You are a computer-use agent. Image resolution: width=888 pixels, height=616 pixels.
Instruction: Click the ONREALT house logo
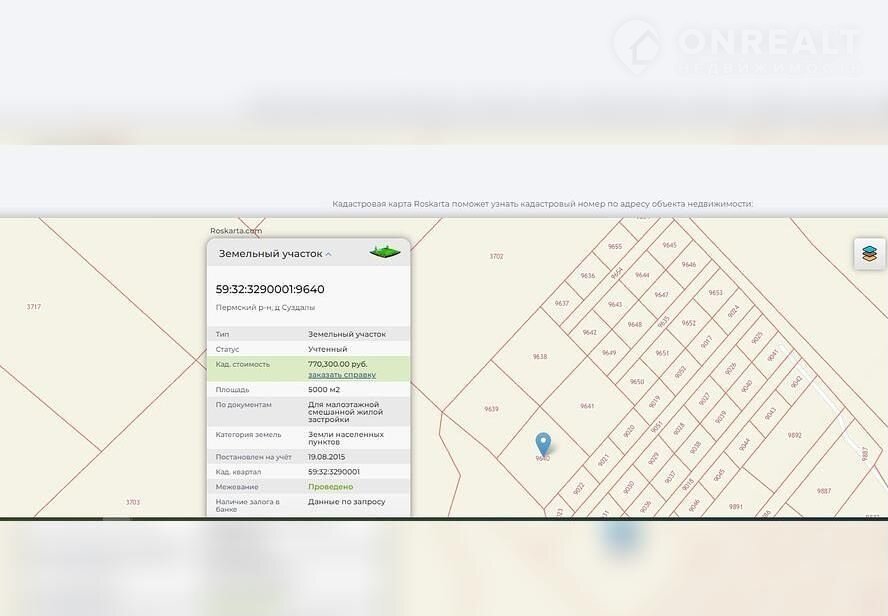(637, 45)
